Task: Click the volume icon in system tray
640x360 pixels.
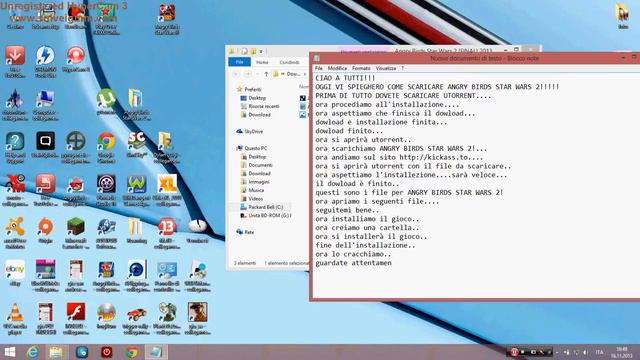Action: point(585,352)
